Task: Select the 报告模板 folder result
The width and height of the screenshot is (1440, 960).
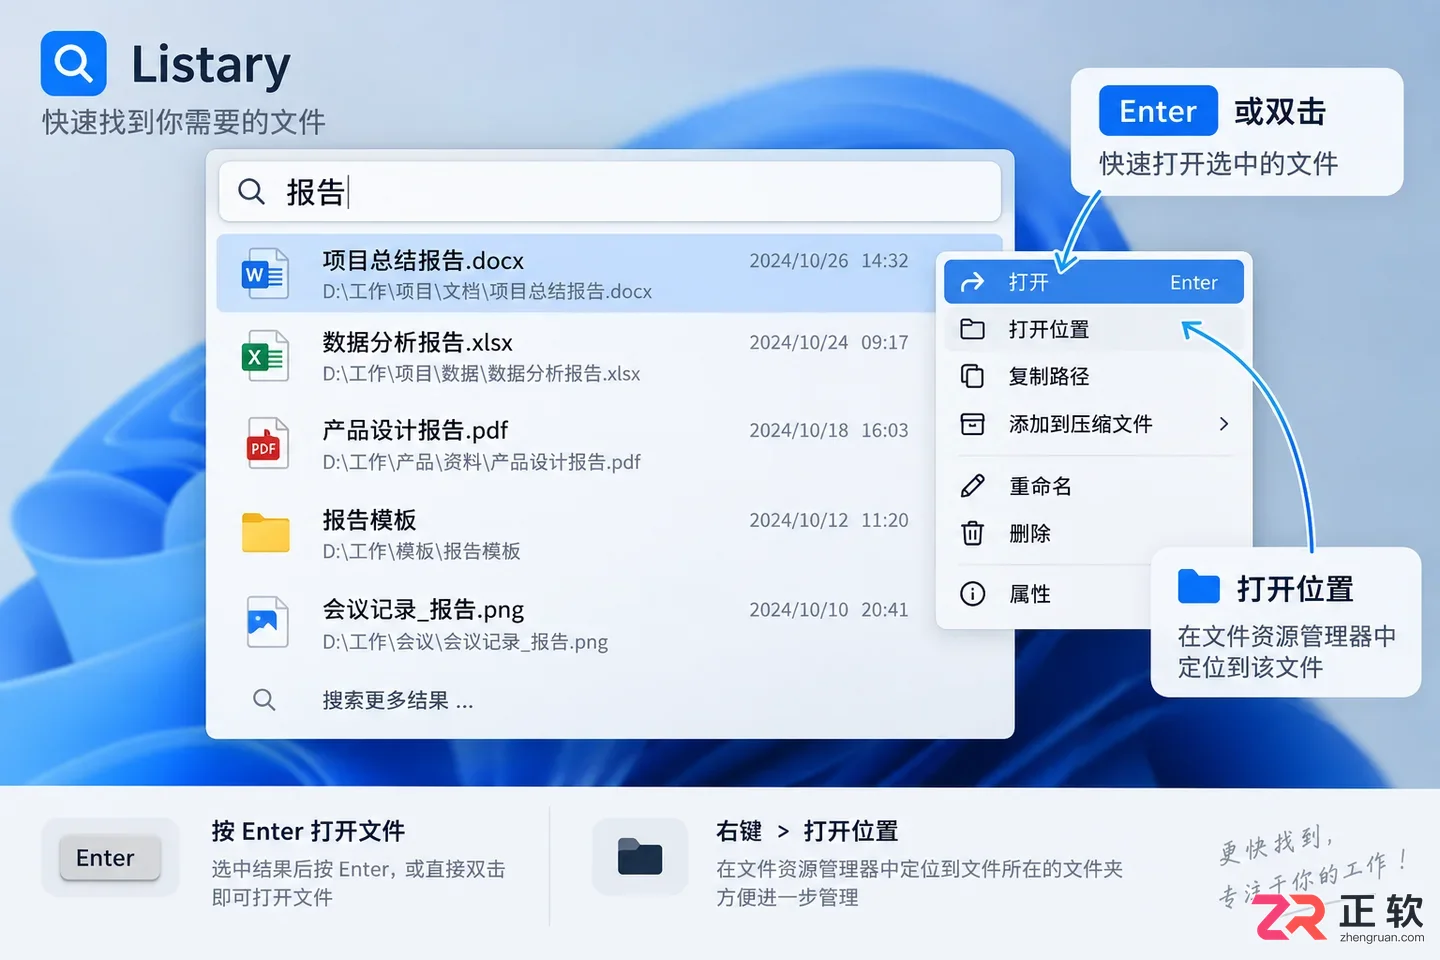Action: (x=576, y=534)
